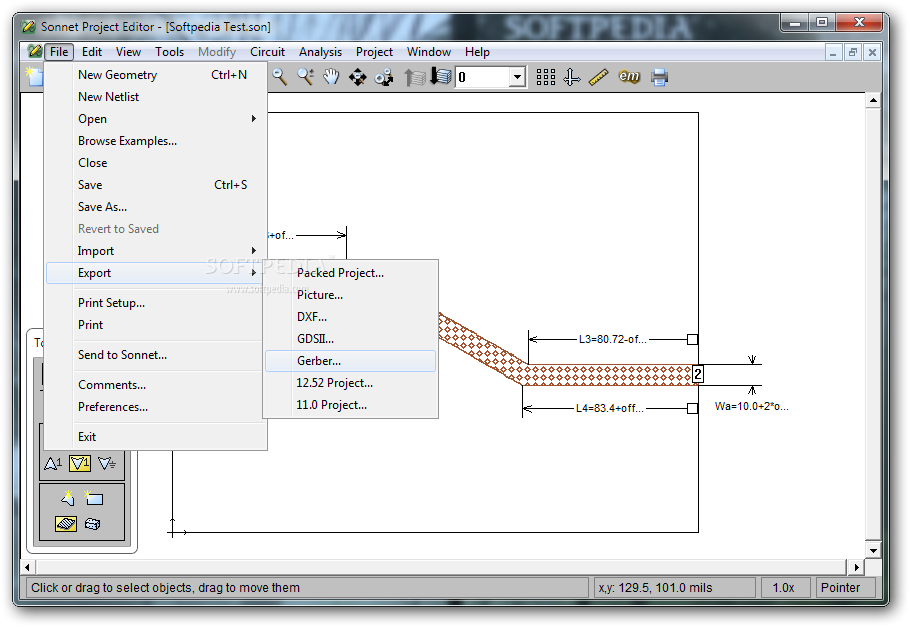
Task: Export as 11.0 Project...
Action: pyautogui.click(x=351, y=405)
